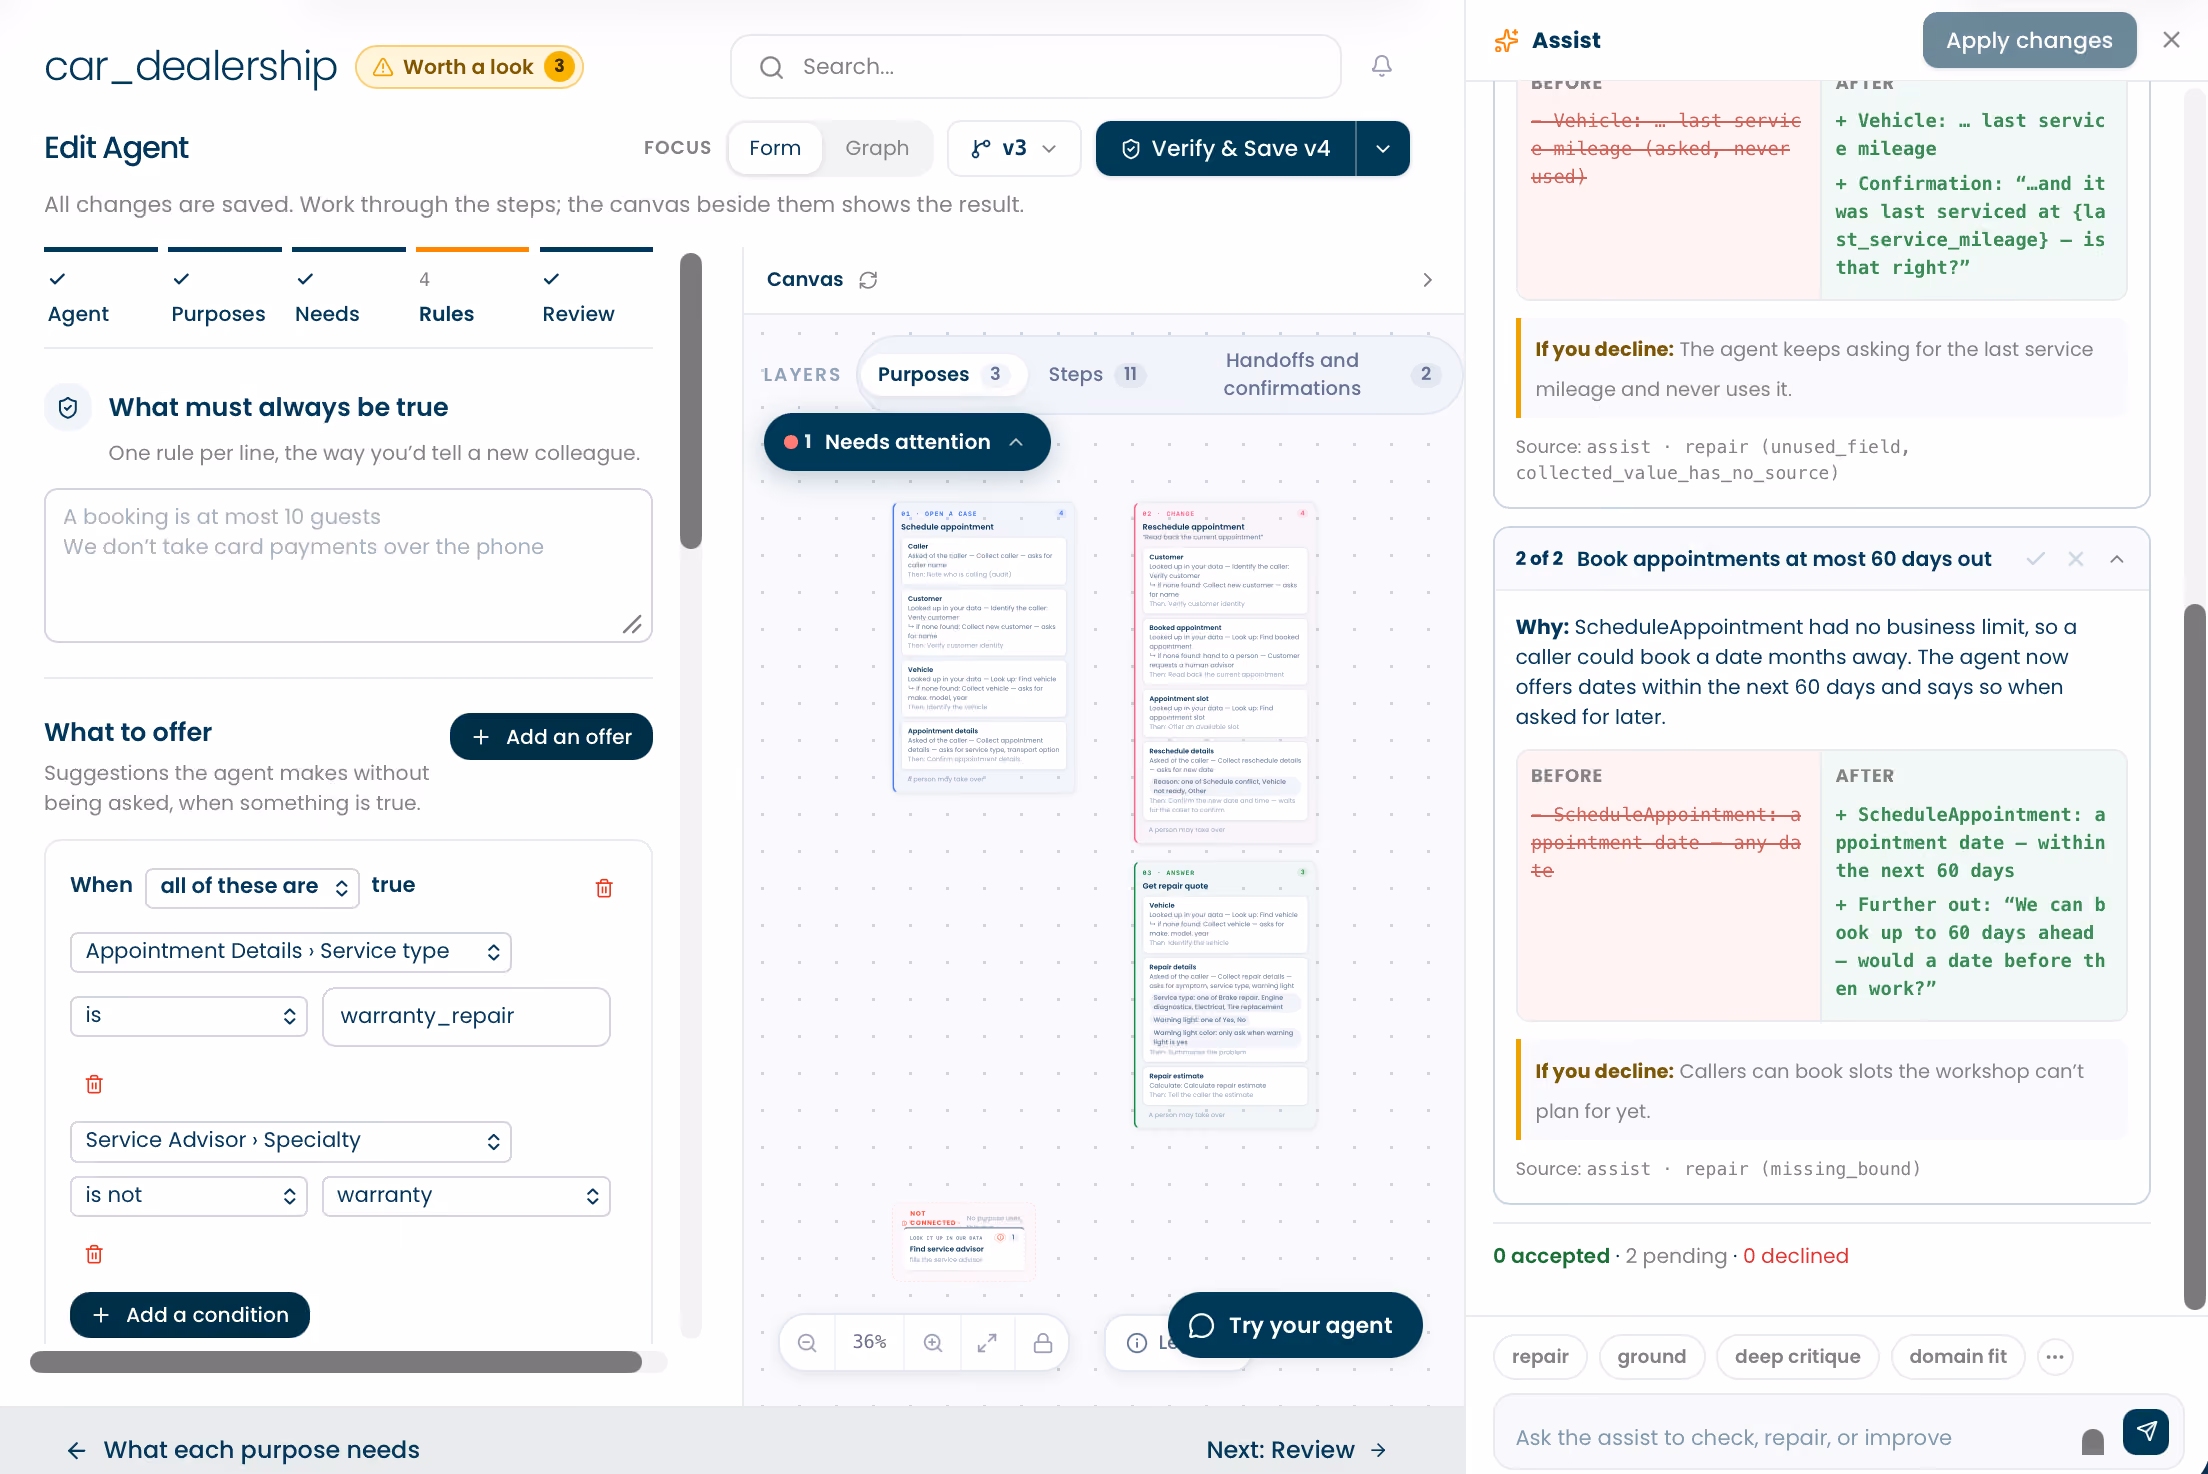Click Apply changes button
Screen dimensions: 2208x1474
[x=2029, y=40]
